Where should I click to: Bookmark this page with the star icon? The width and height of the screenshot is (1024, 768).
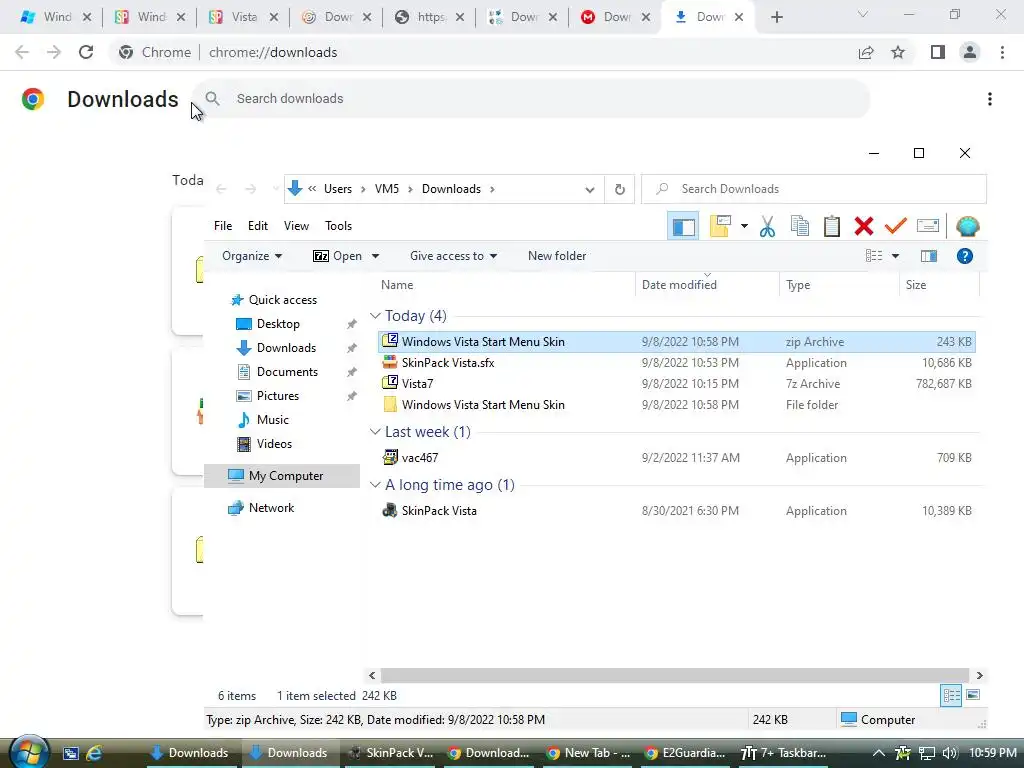tap(898, 52)
